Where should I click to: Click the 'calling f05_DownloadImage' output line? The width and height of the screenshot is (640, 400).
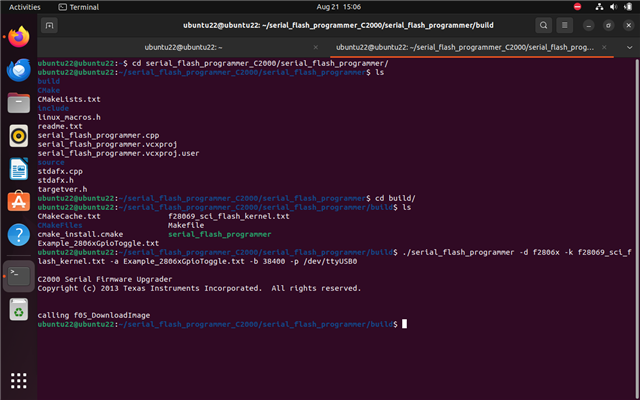click(x=94, y=315)
